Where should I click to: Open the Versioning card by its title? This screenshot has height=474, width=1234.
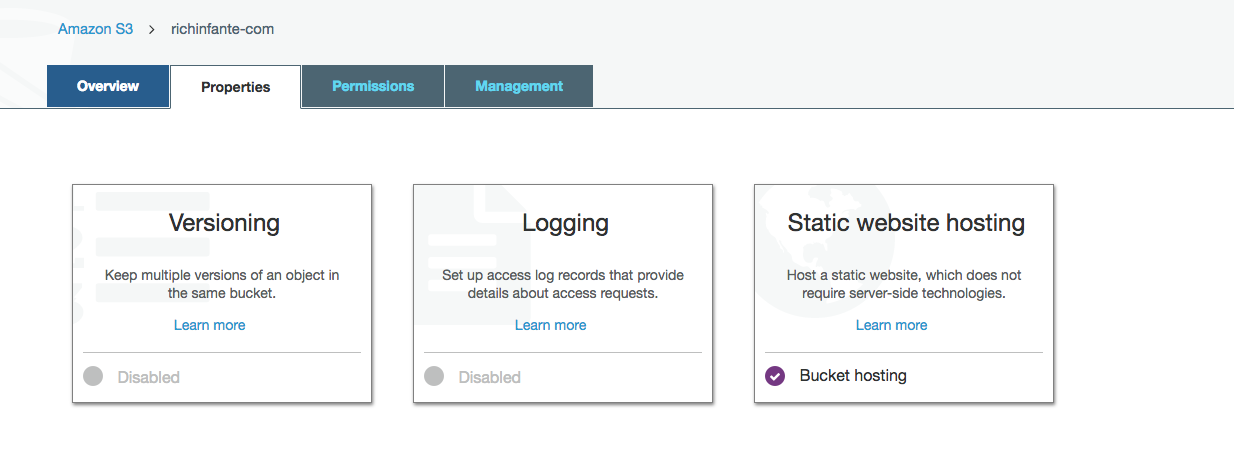223,222
